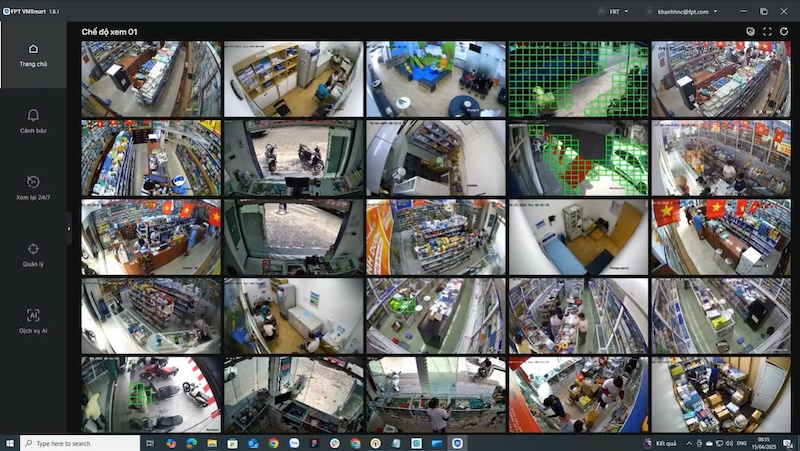Select the Chế độ xem 01 title
The image size is (800, 451).
coord(109,32)
